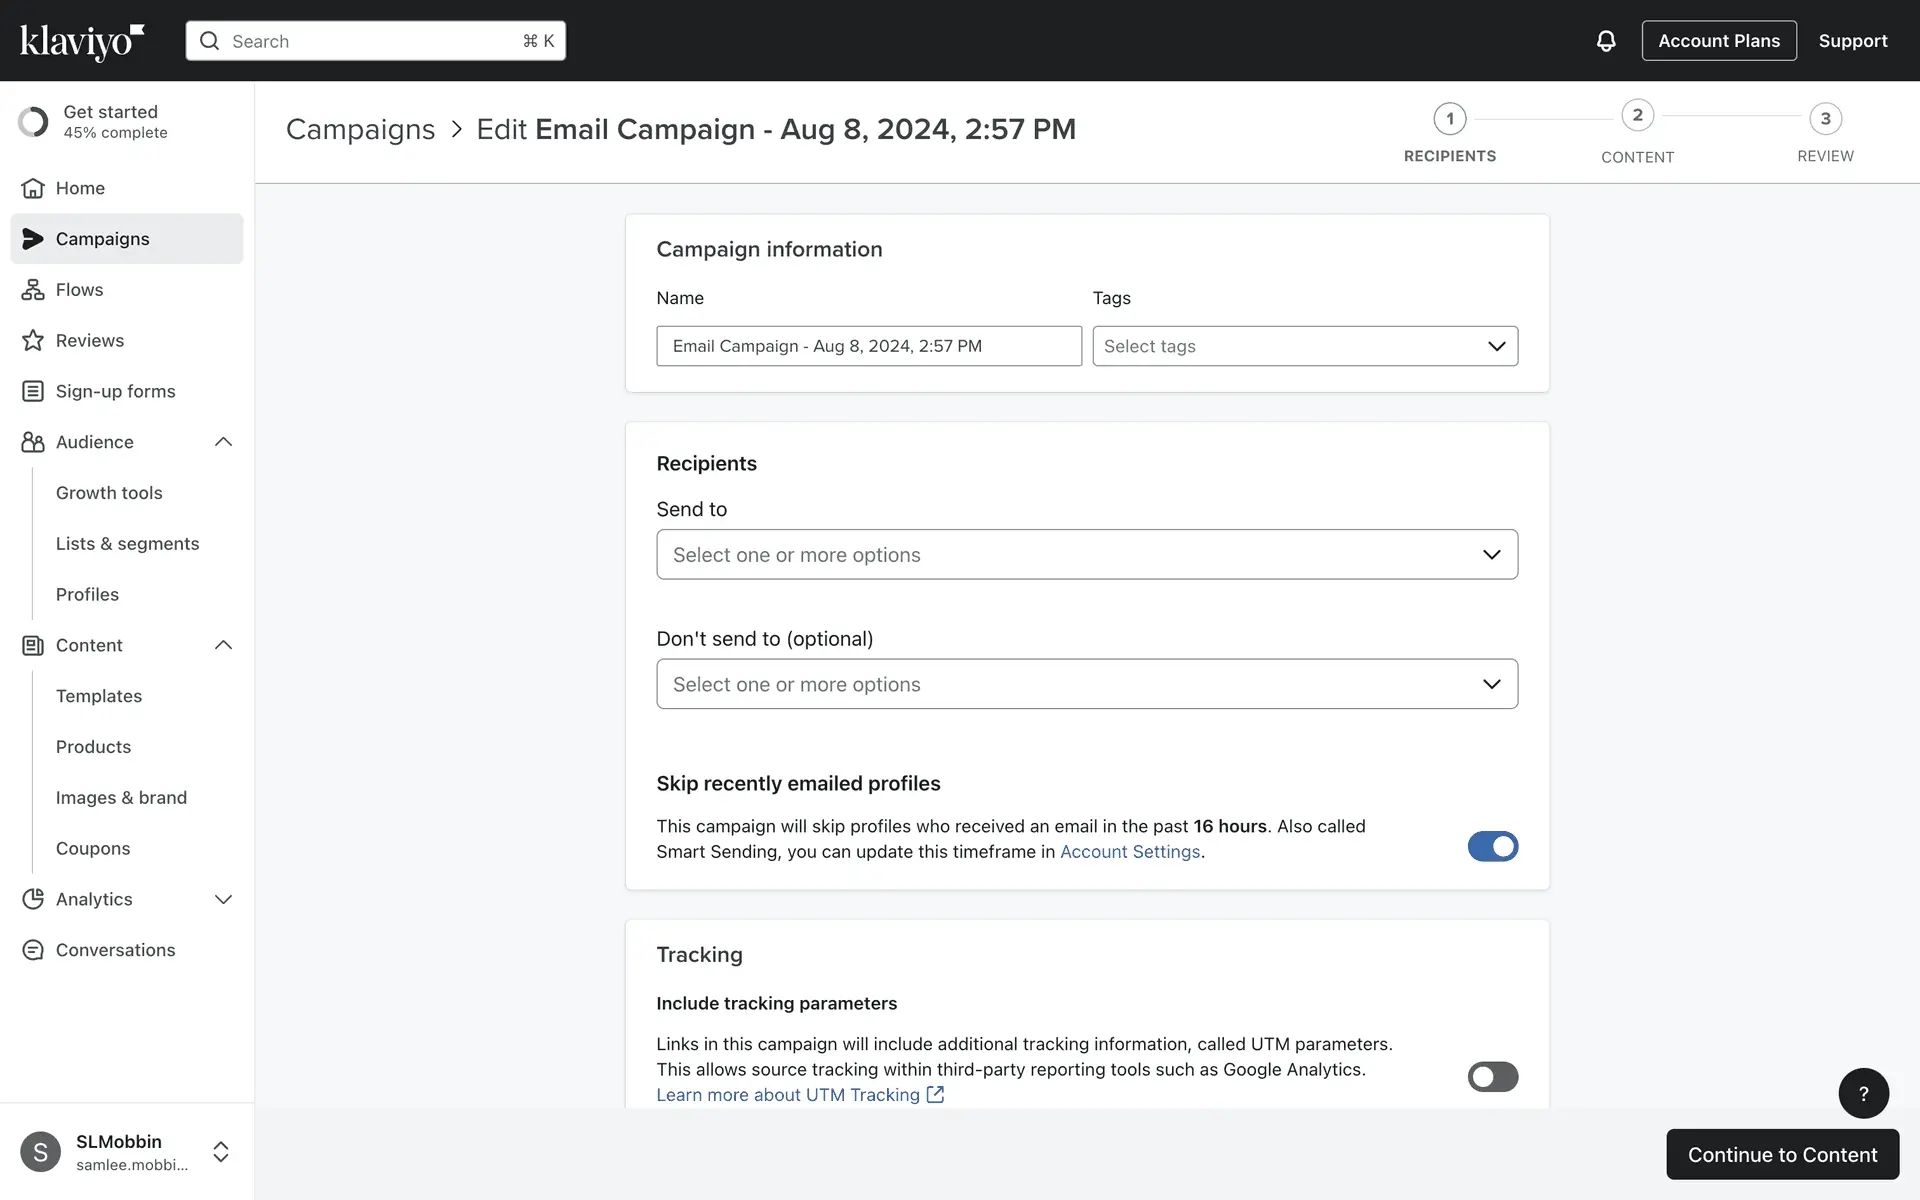The width and height of the screenshot is (1920, 1200).
Task: Click the Flows sidebar icon
Action: (33, 290)
